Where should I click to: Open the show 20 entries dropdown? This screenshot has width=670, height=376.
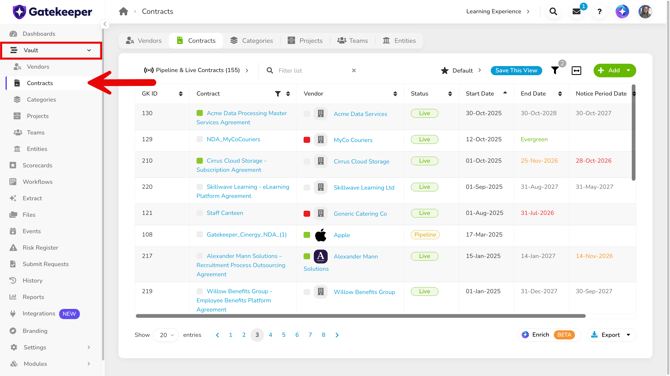166,335
